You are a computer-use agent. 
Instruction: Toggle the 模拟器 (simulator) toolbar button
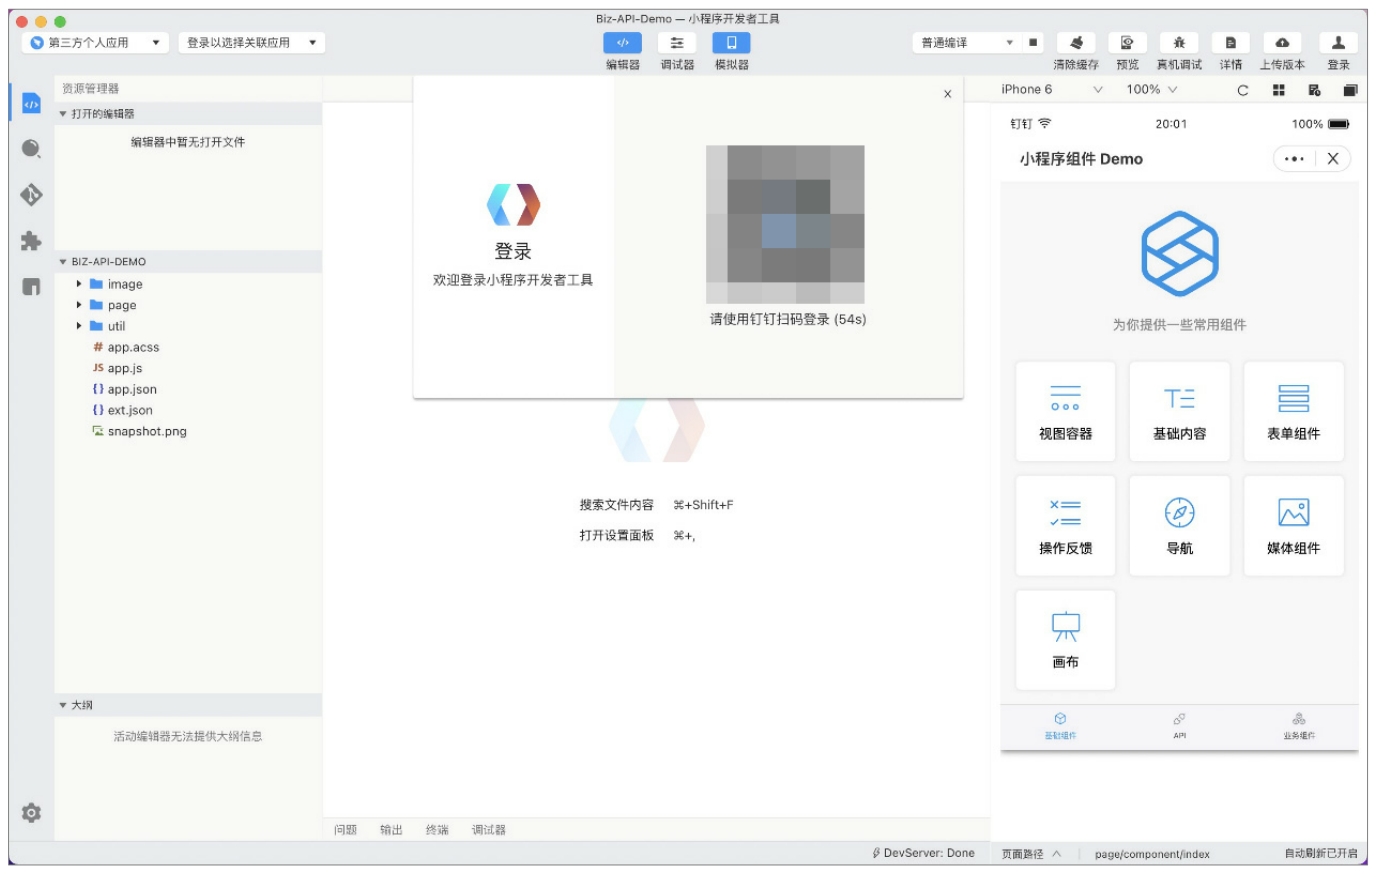tap(731, 43)
